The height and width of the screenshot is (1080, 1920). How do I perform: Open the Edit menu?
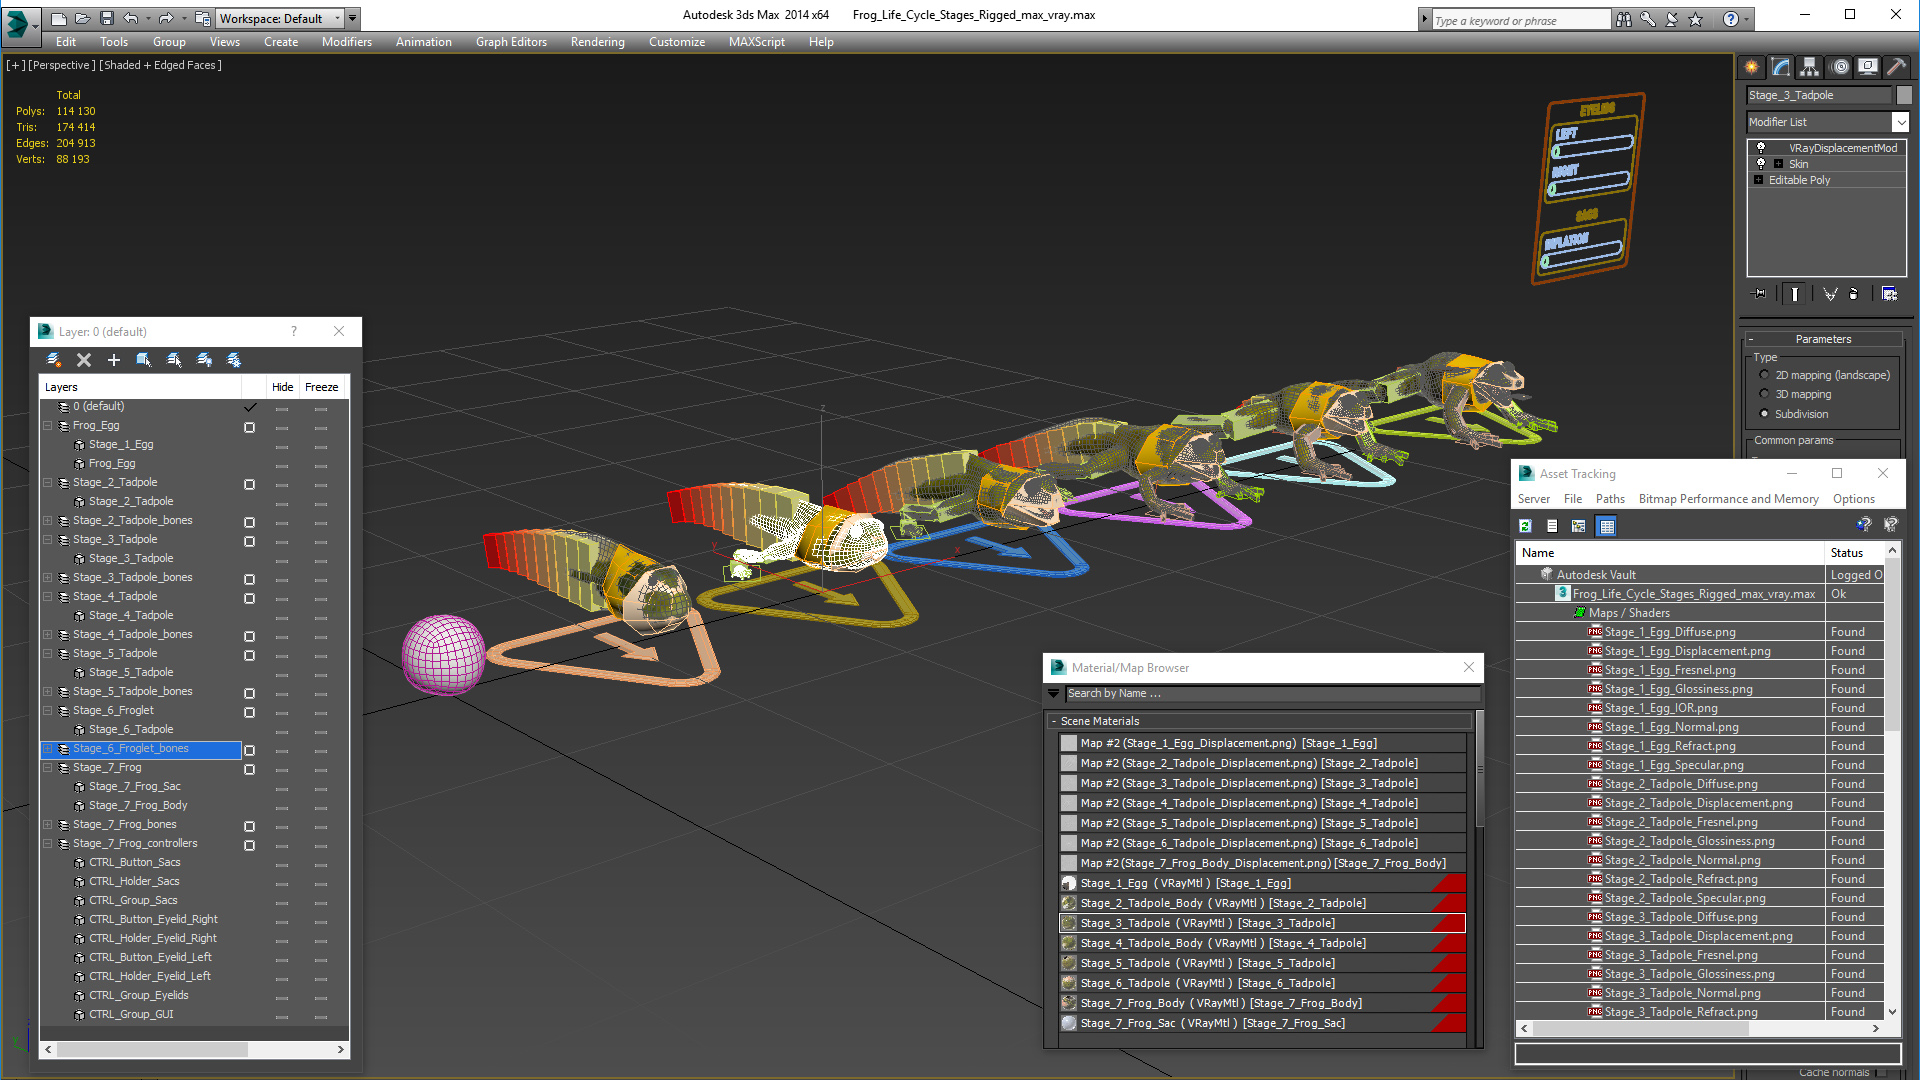pyautogui.click(x=66, y=42)
